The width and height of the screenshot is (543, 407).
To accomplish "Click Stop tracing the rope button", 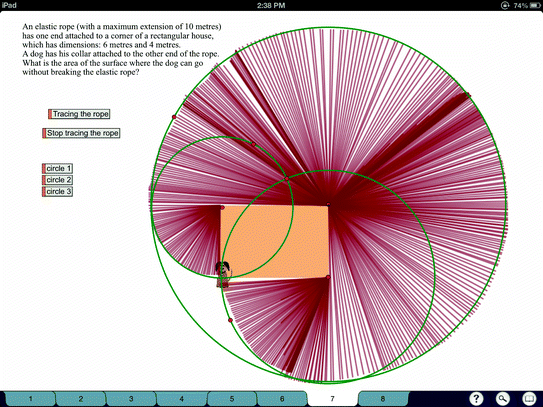I will coord(81,133).
